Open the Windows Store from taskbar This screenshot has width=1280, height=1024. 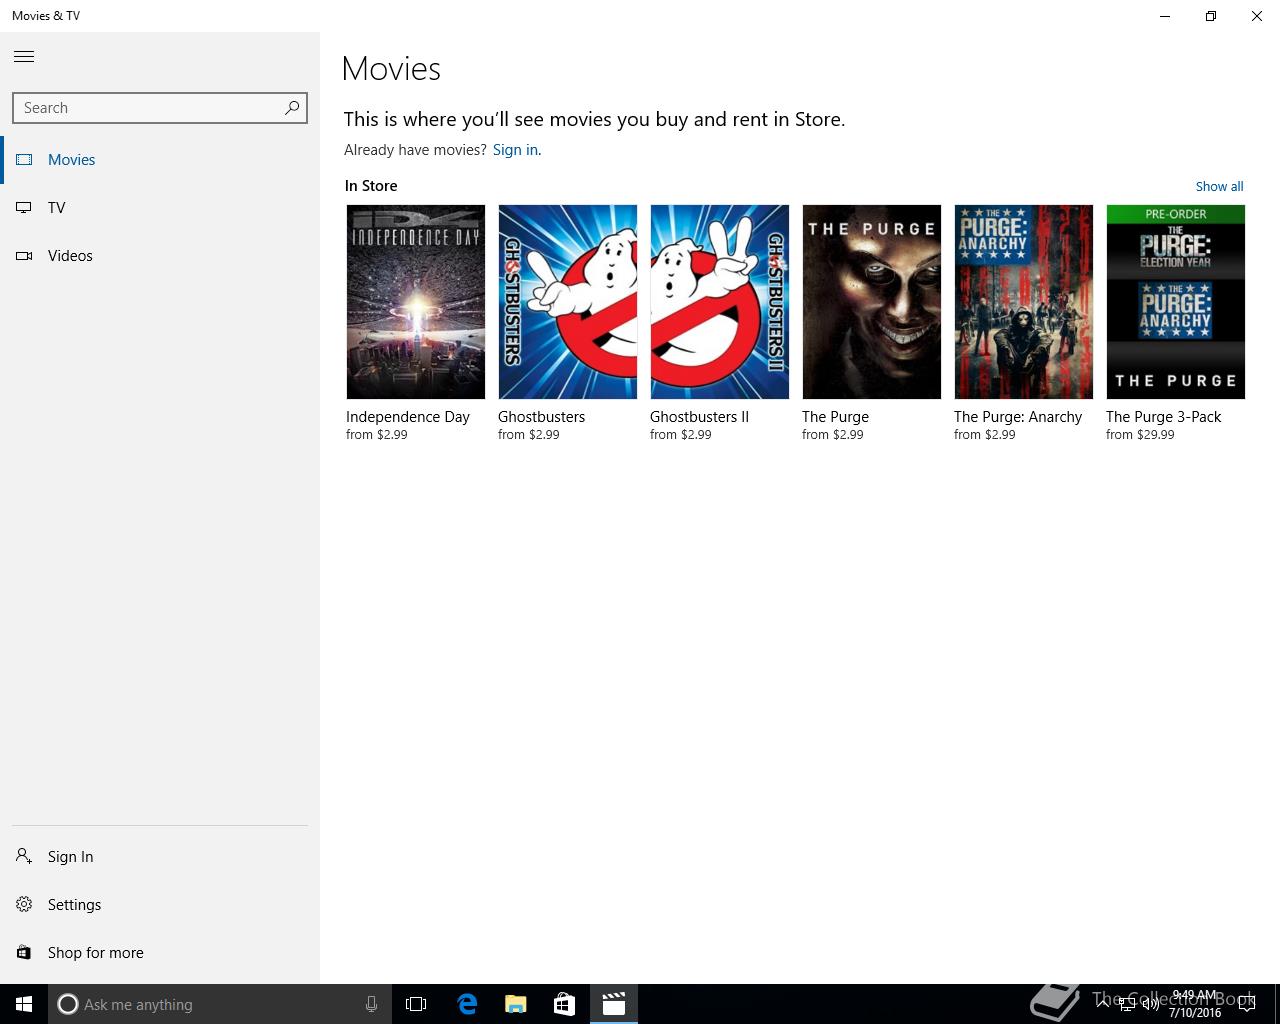564,1004
